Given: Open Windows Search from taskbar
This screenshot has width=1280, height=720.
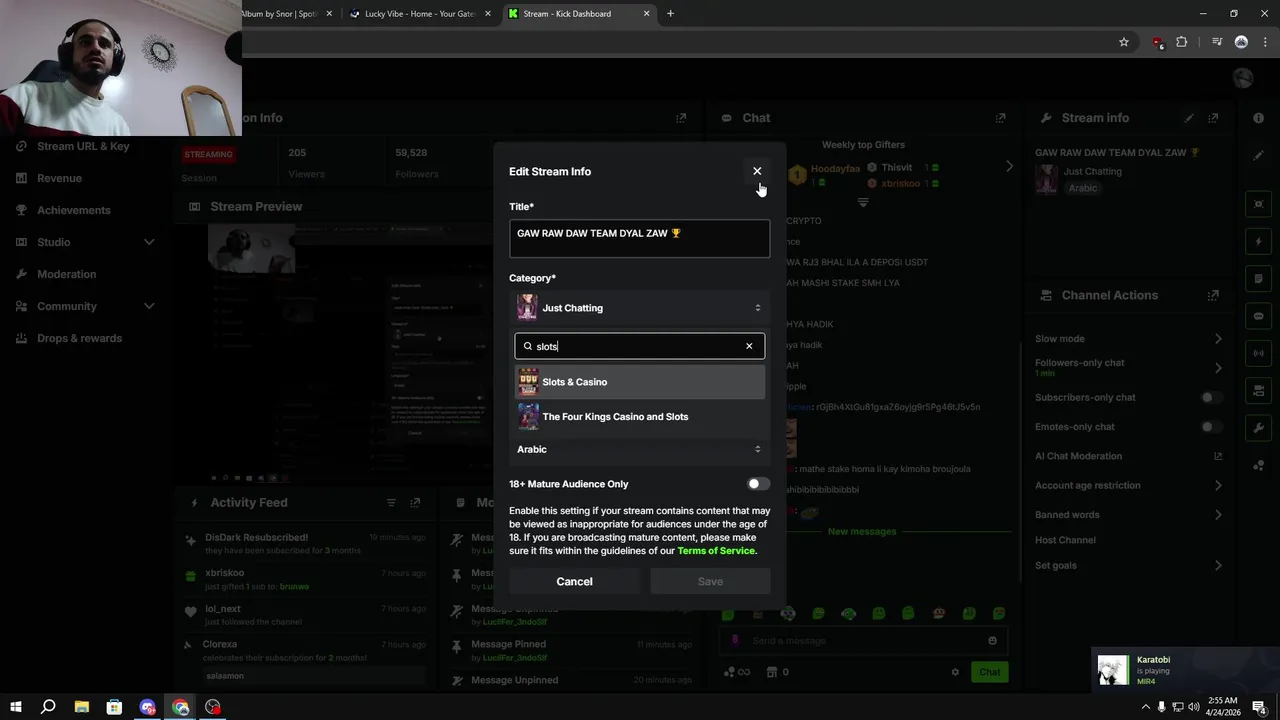Looking at the screenshot, I should click(x=48, y=707).
